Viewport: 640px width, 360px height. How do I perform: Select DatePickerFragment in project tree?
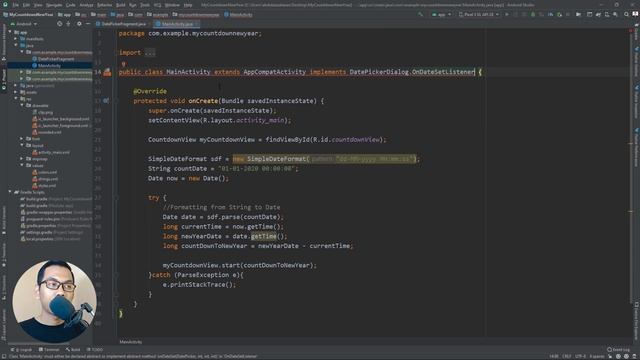click(x=53, y=59)
